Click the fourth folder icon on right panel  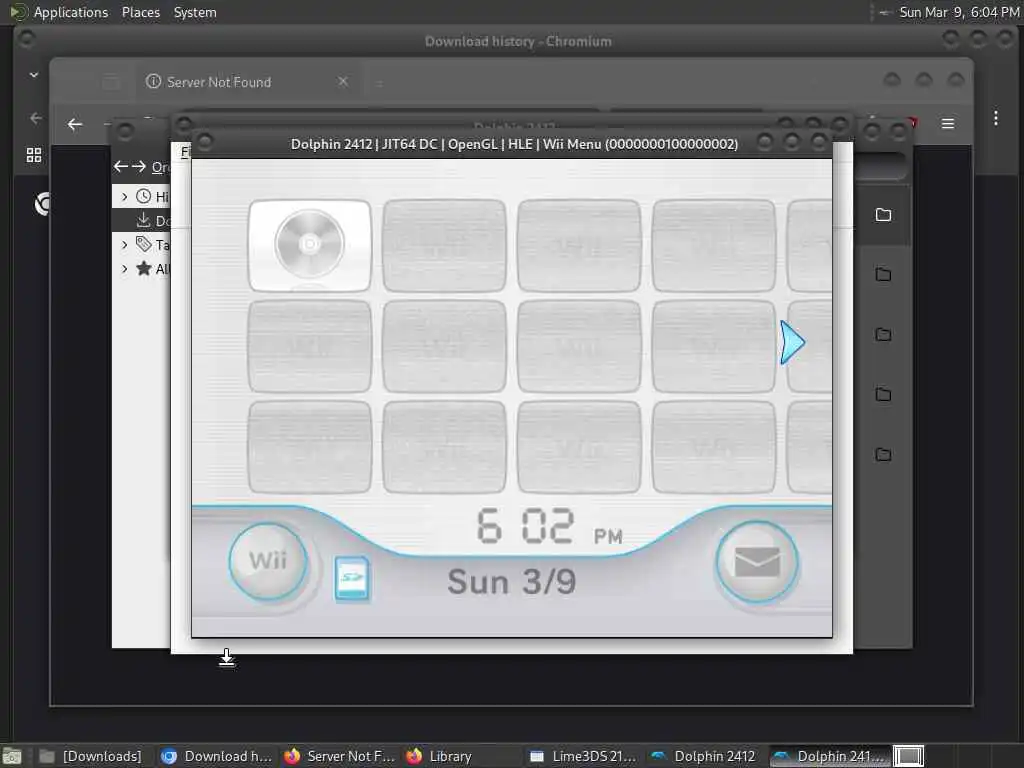click(883, 395)
